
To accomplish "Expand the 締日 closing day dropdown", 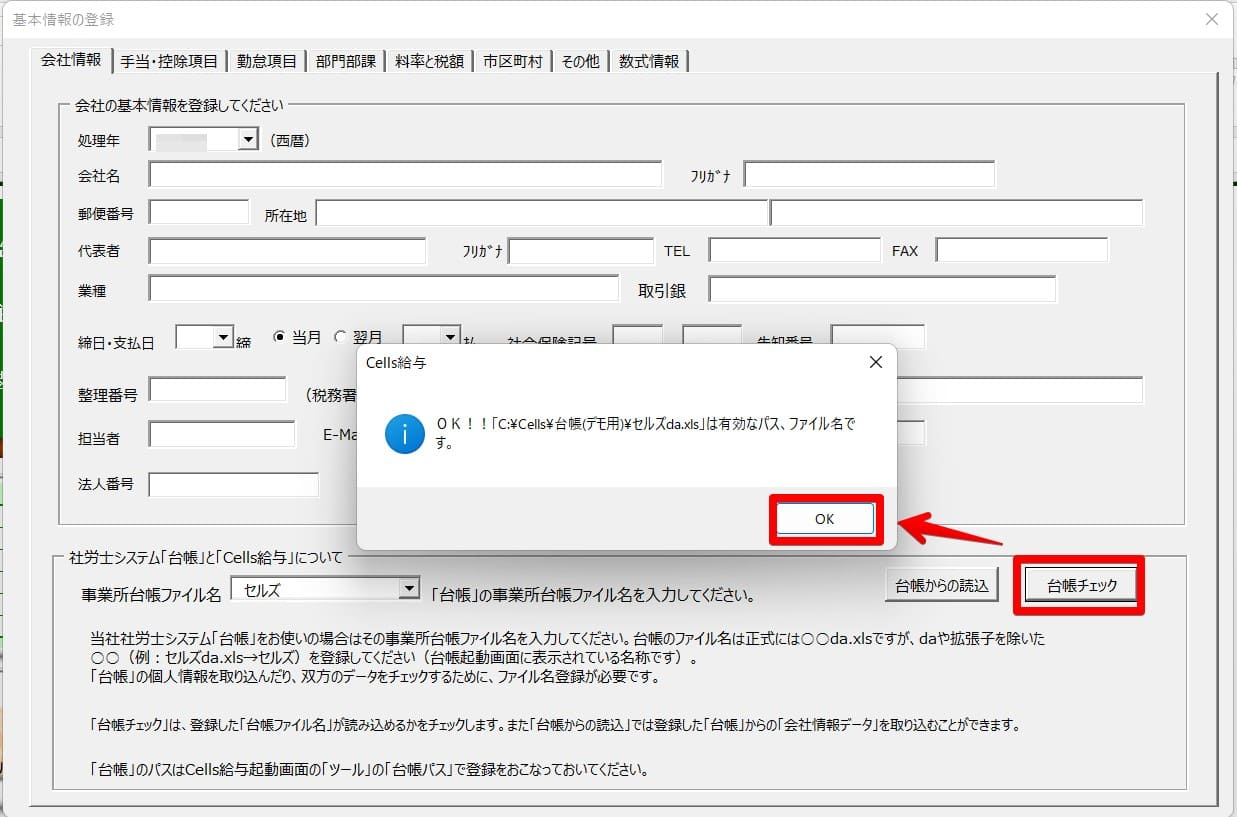I will pos(223,338).
